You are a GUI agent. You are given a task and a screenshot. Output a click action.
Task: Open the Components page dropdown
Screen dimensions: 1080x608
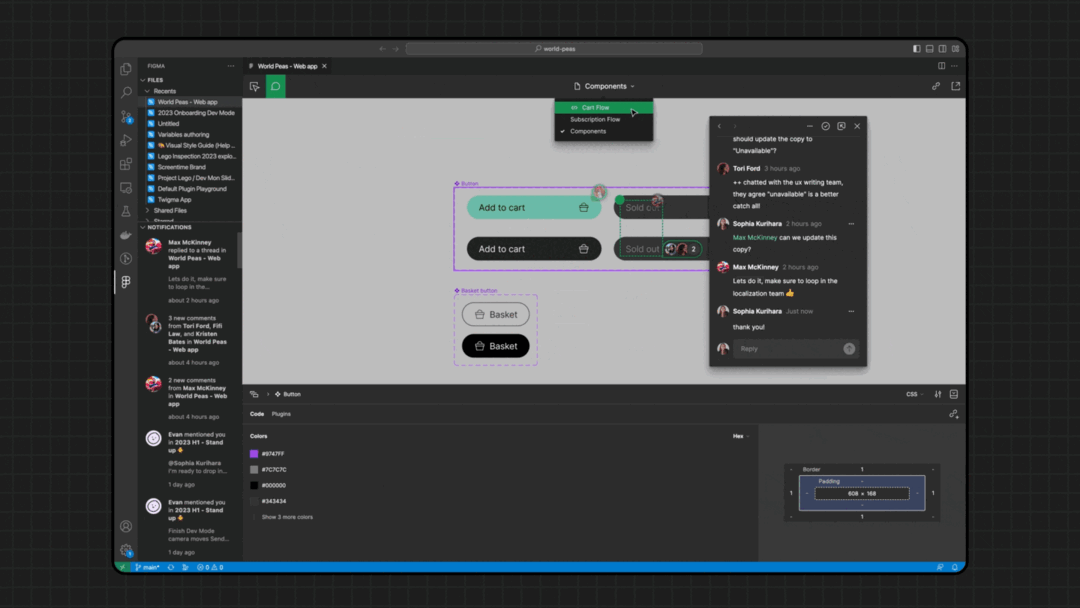tap(604, 86)
